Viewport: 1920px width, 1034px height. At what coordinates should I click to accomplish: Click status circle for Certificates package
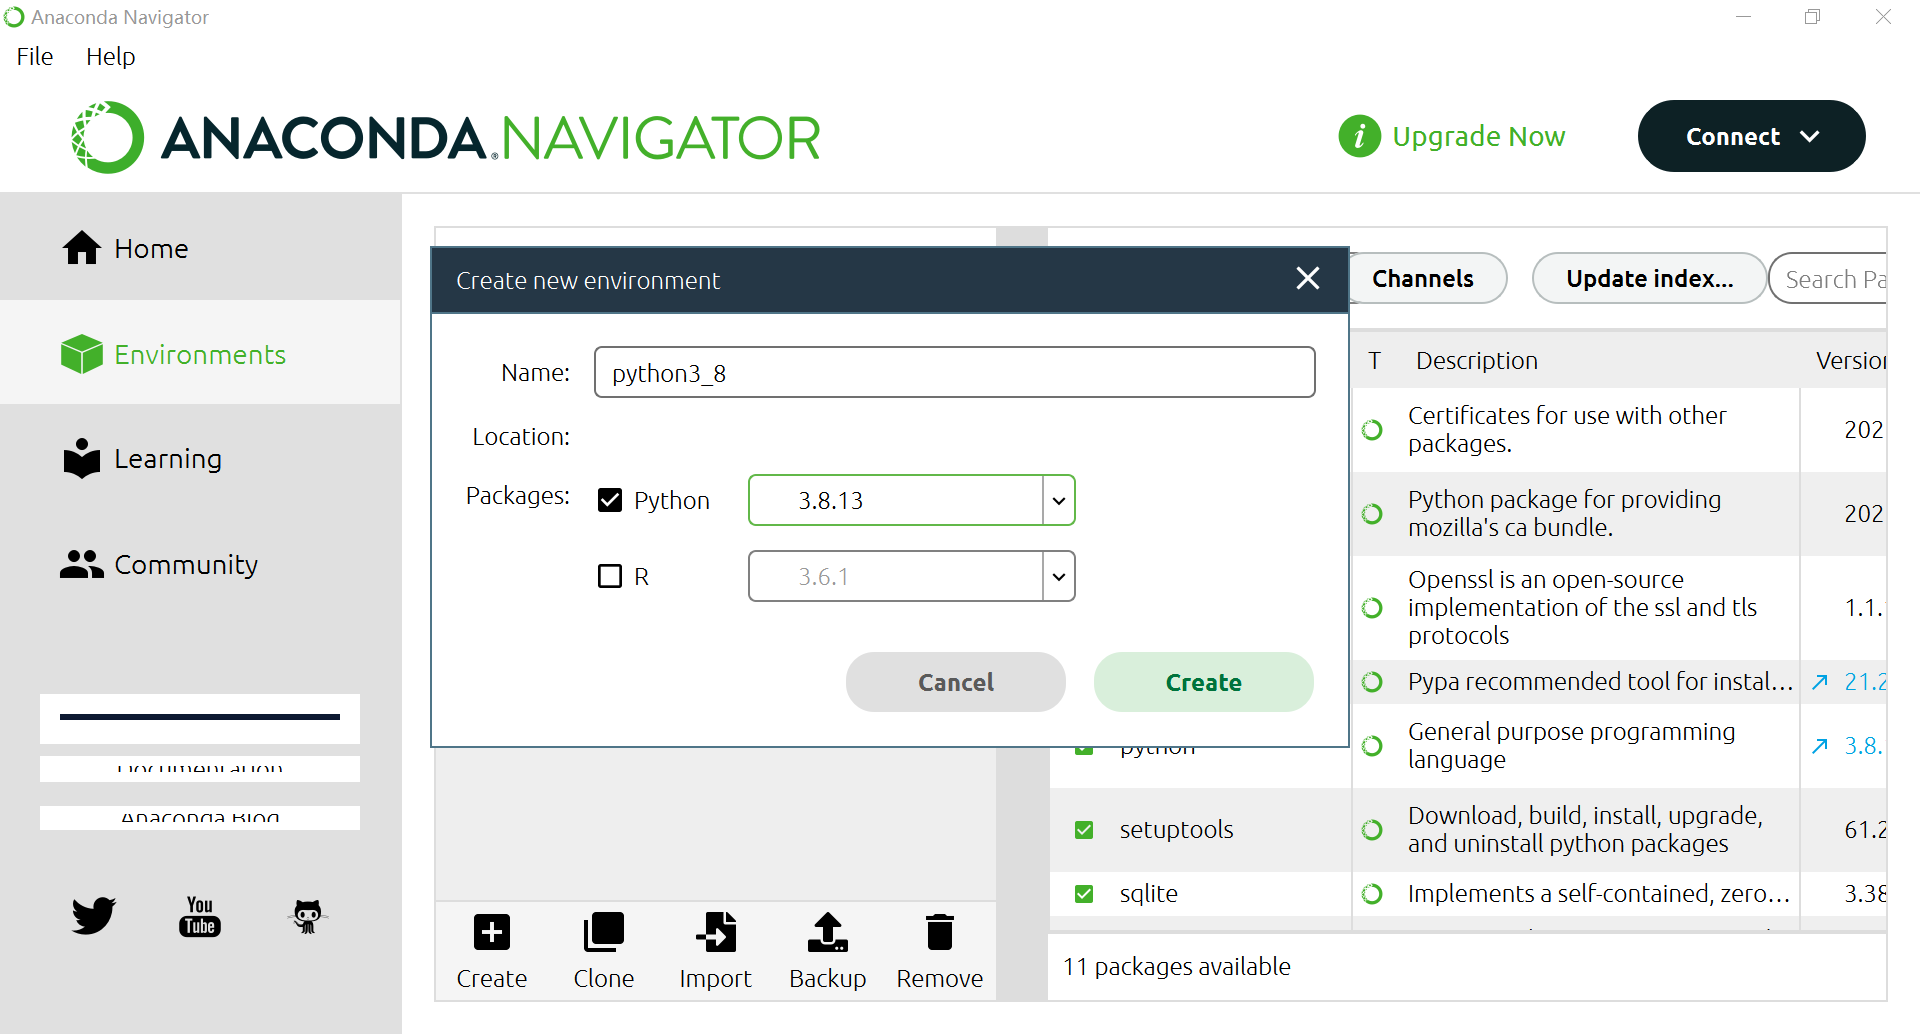[x=1373, y=430]
